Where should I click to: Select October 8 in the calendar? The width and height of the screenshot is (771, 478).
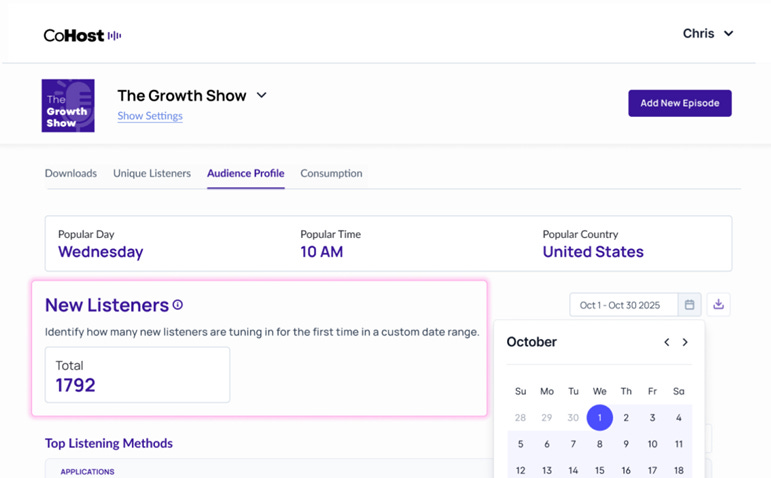click(599, 444)
